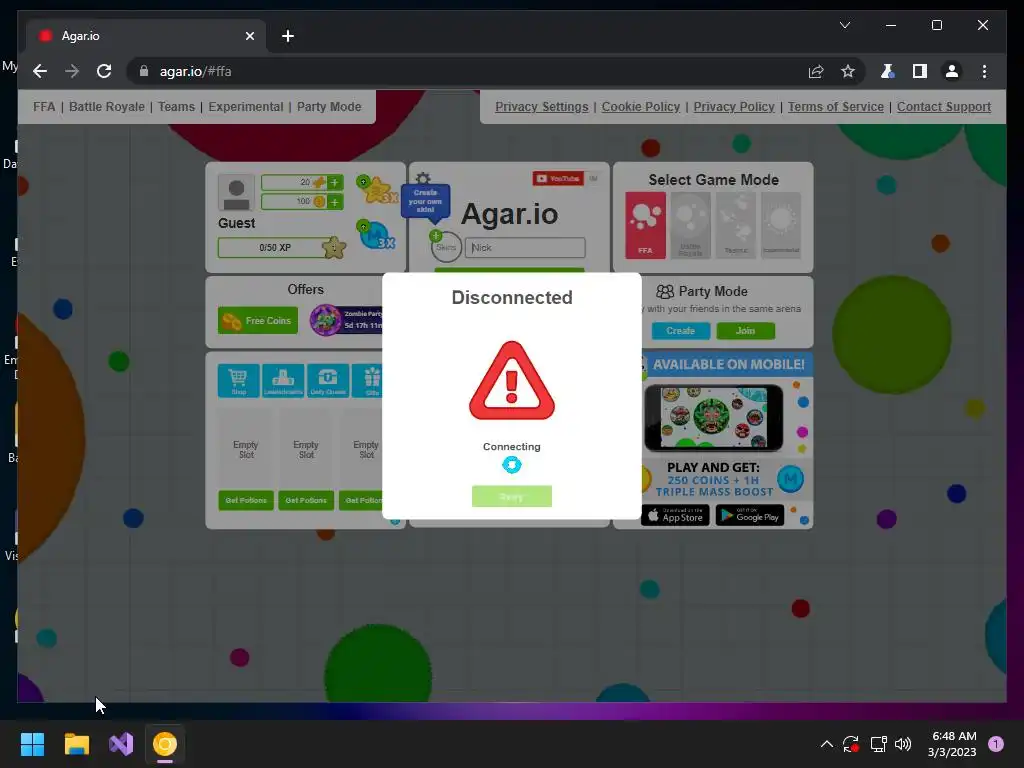The height and width of the screenshot is (768, 1024).
Task: Open the Skins circle button
Action: click(x=446, y=248)
